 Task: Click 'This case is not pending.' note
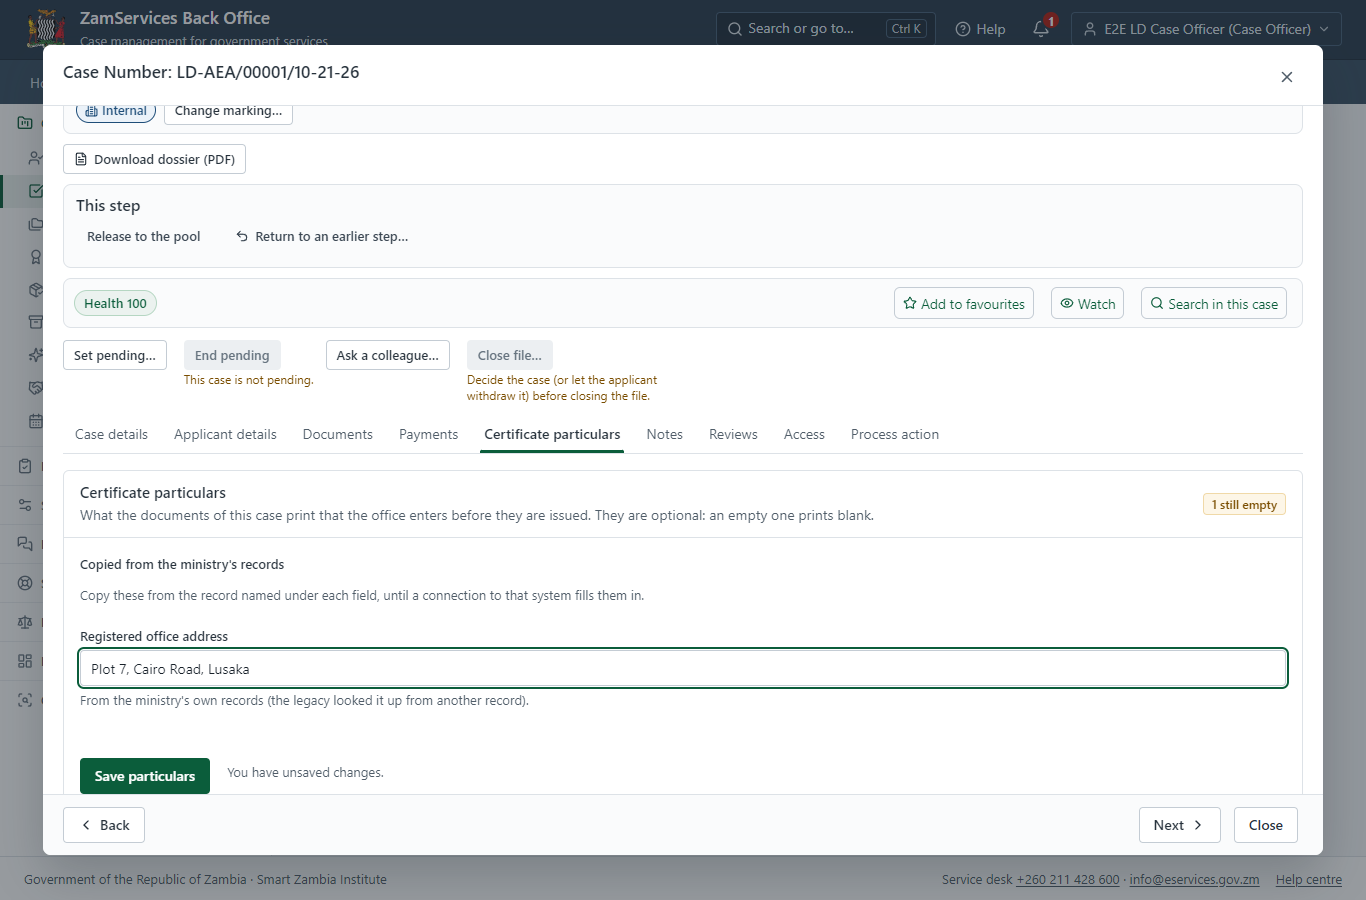pos(249,380)
